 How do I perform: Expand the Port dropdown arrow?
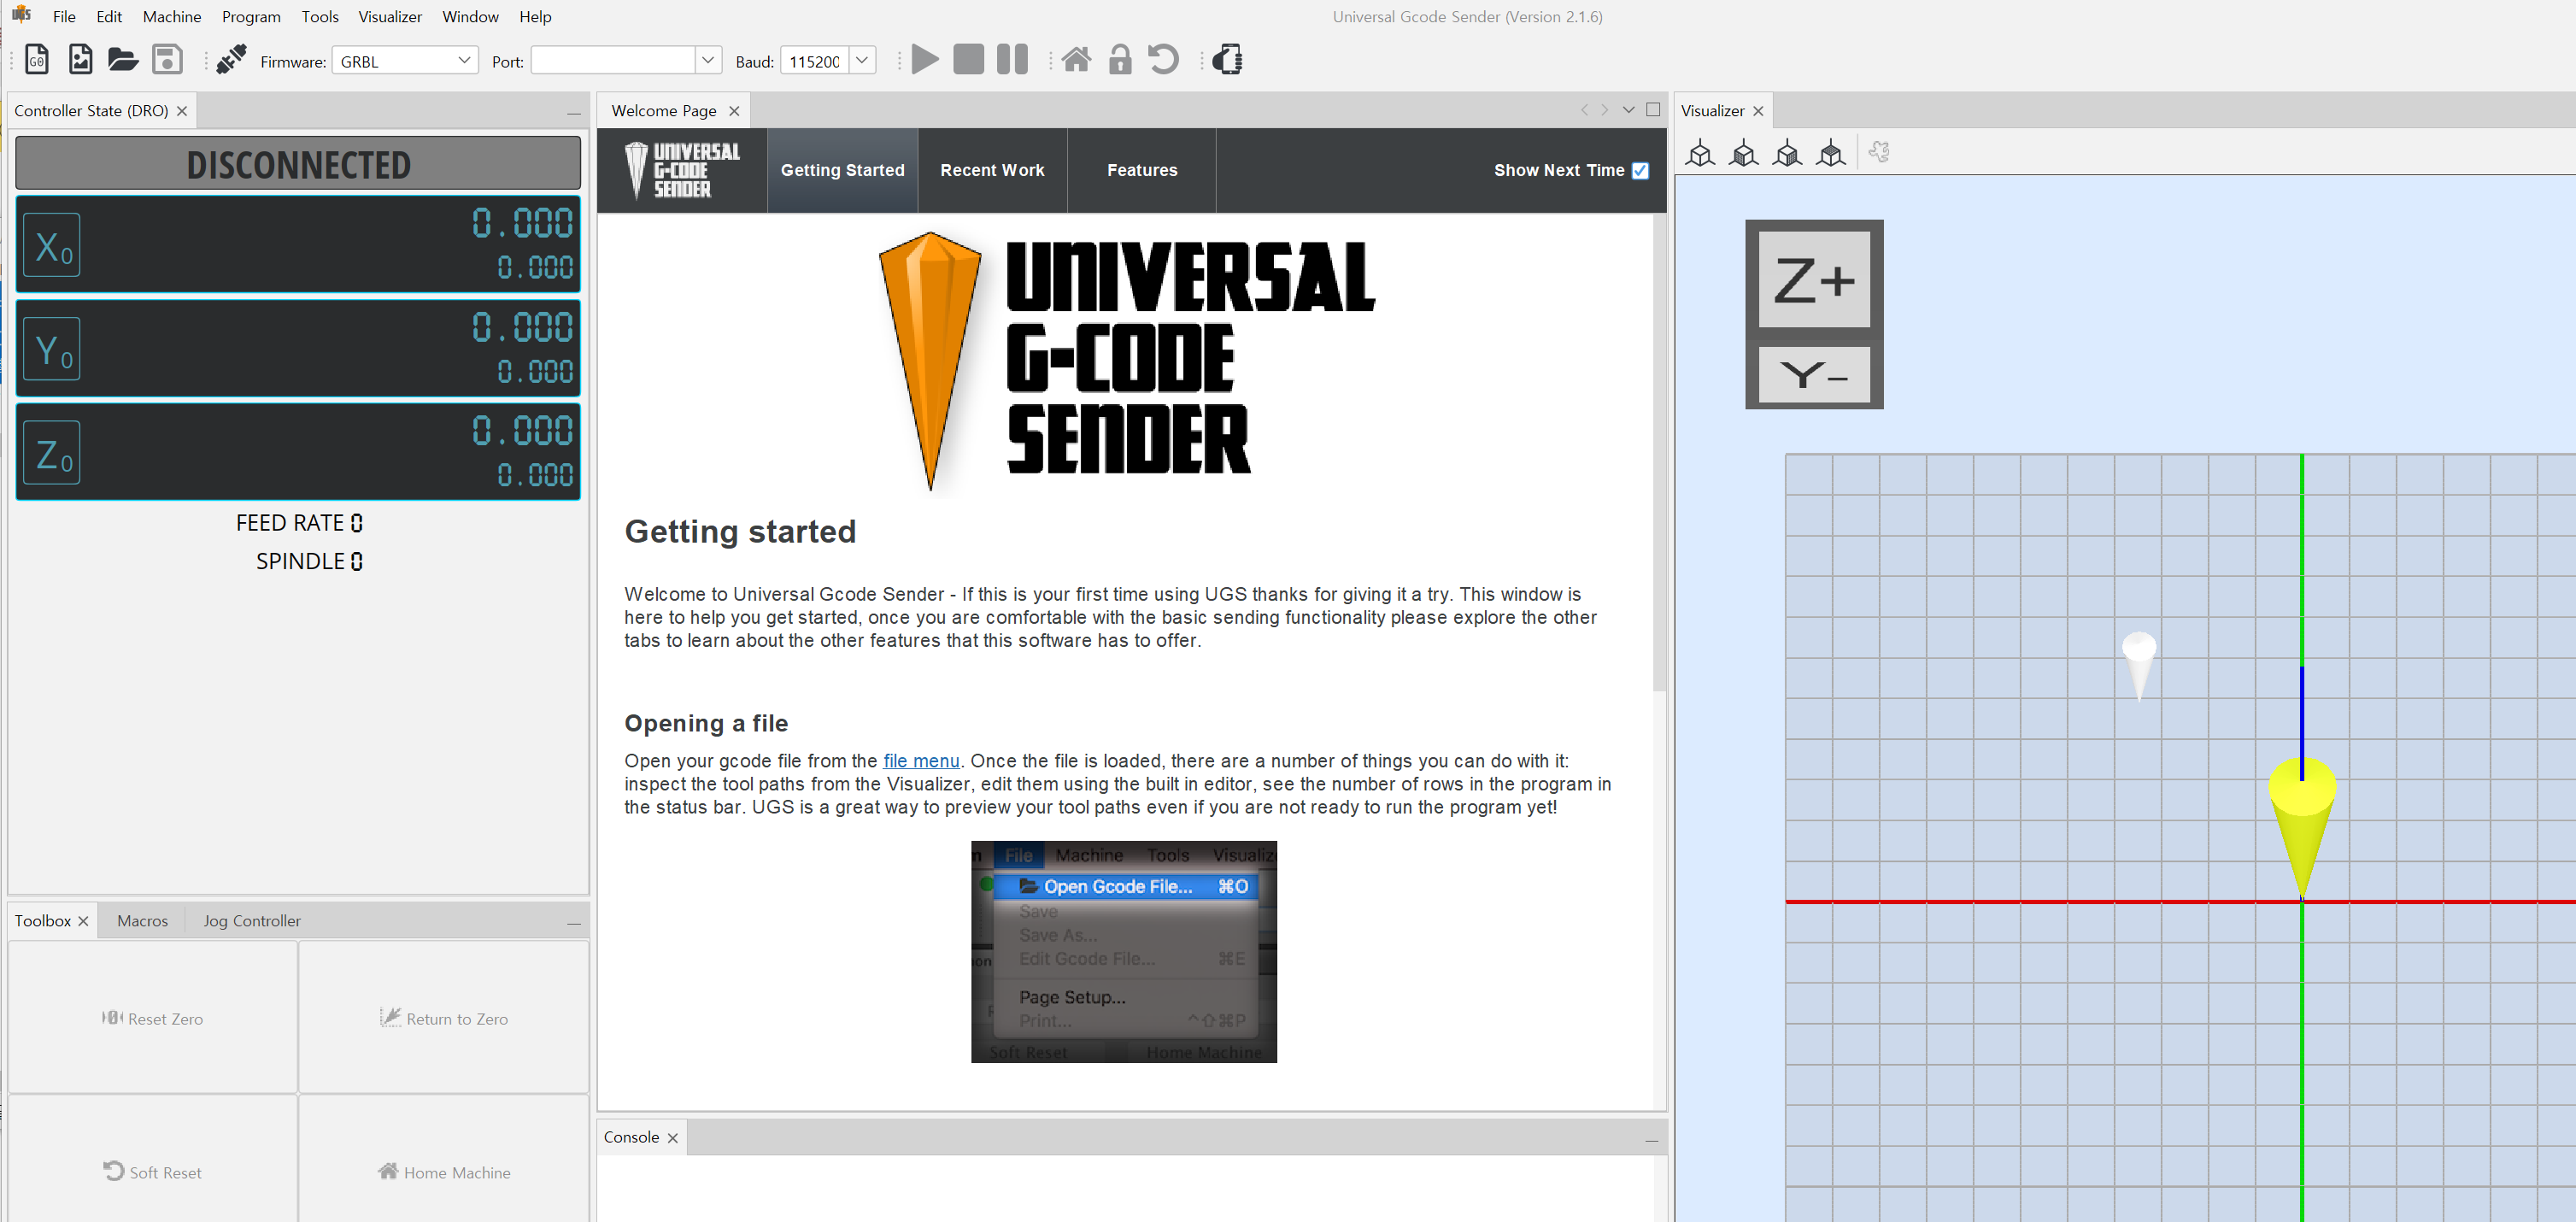click(x=707, y=61)
